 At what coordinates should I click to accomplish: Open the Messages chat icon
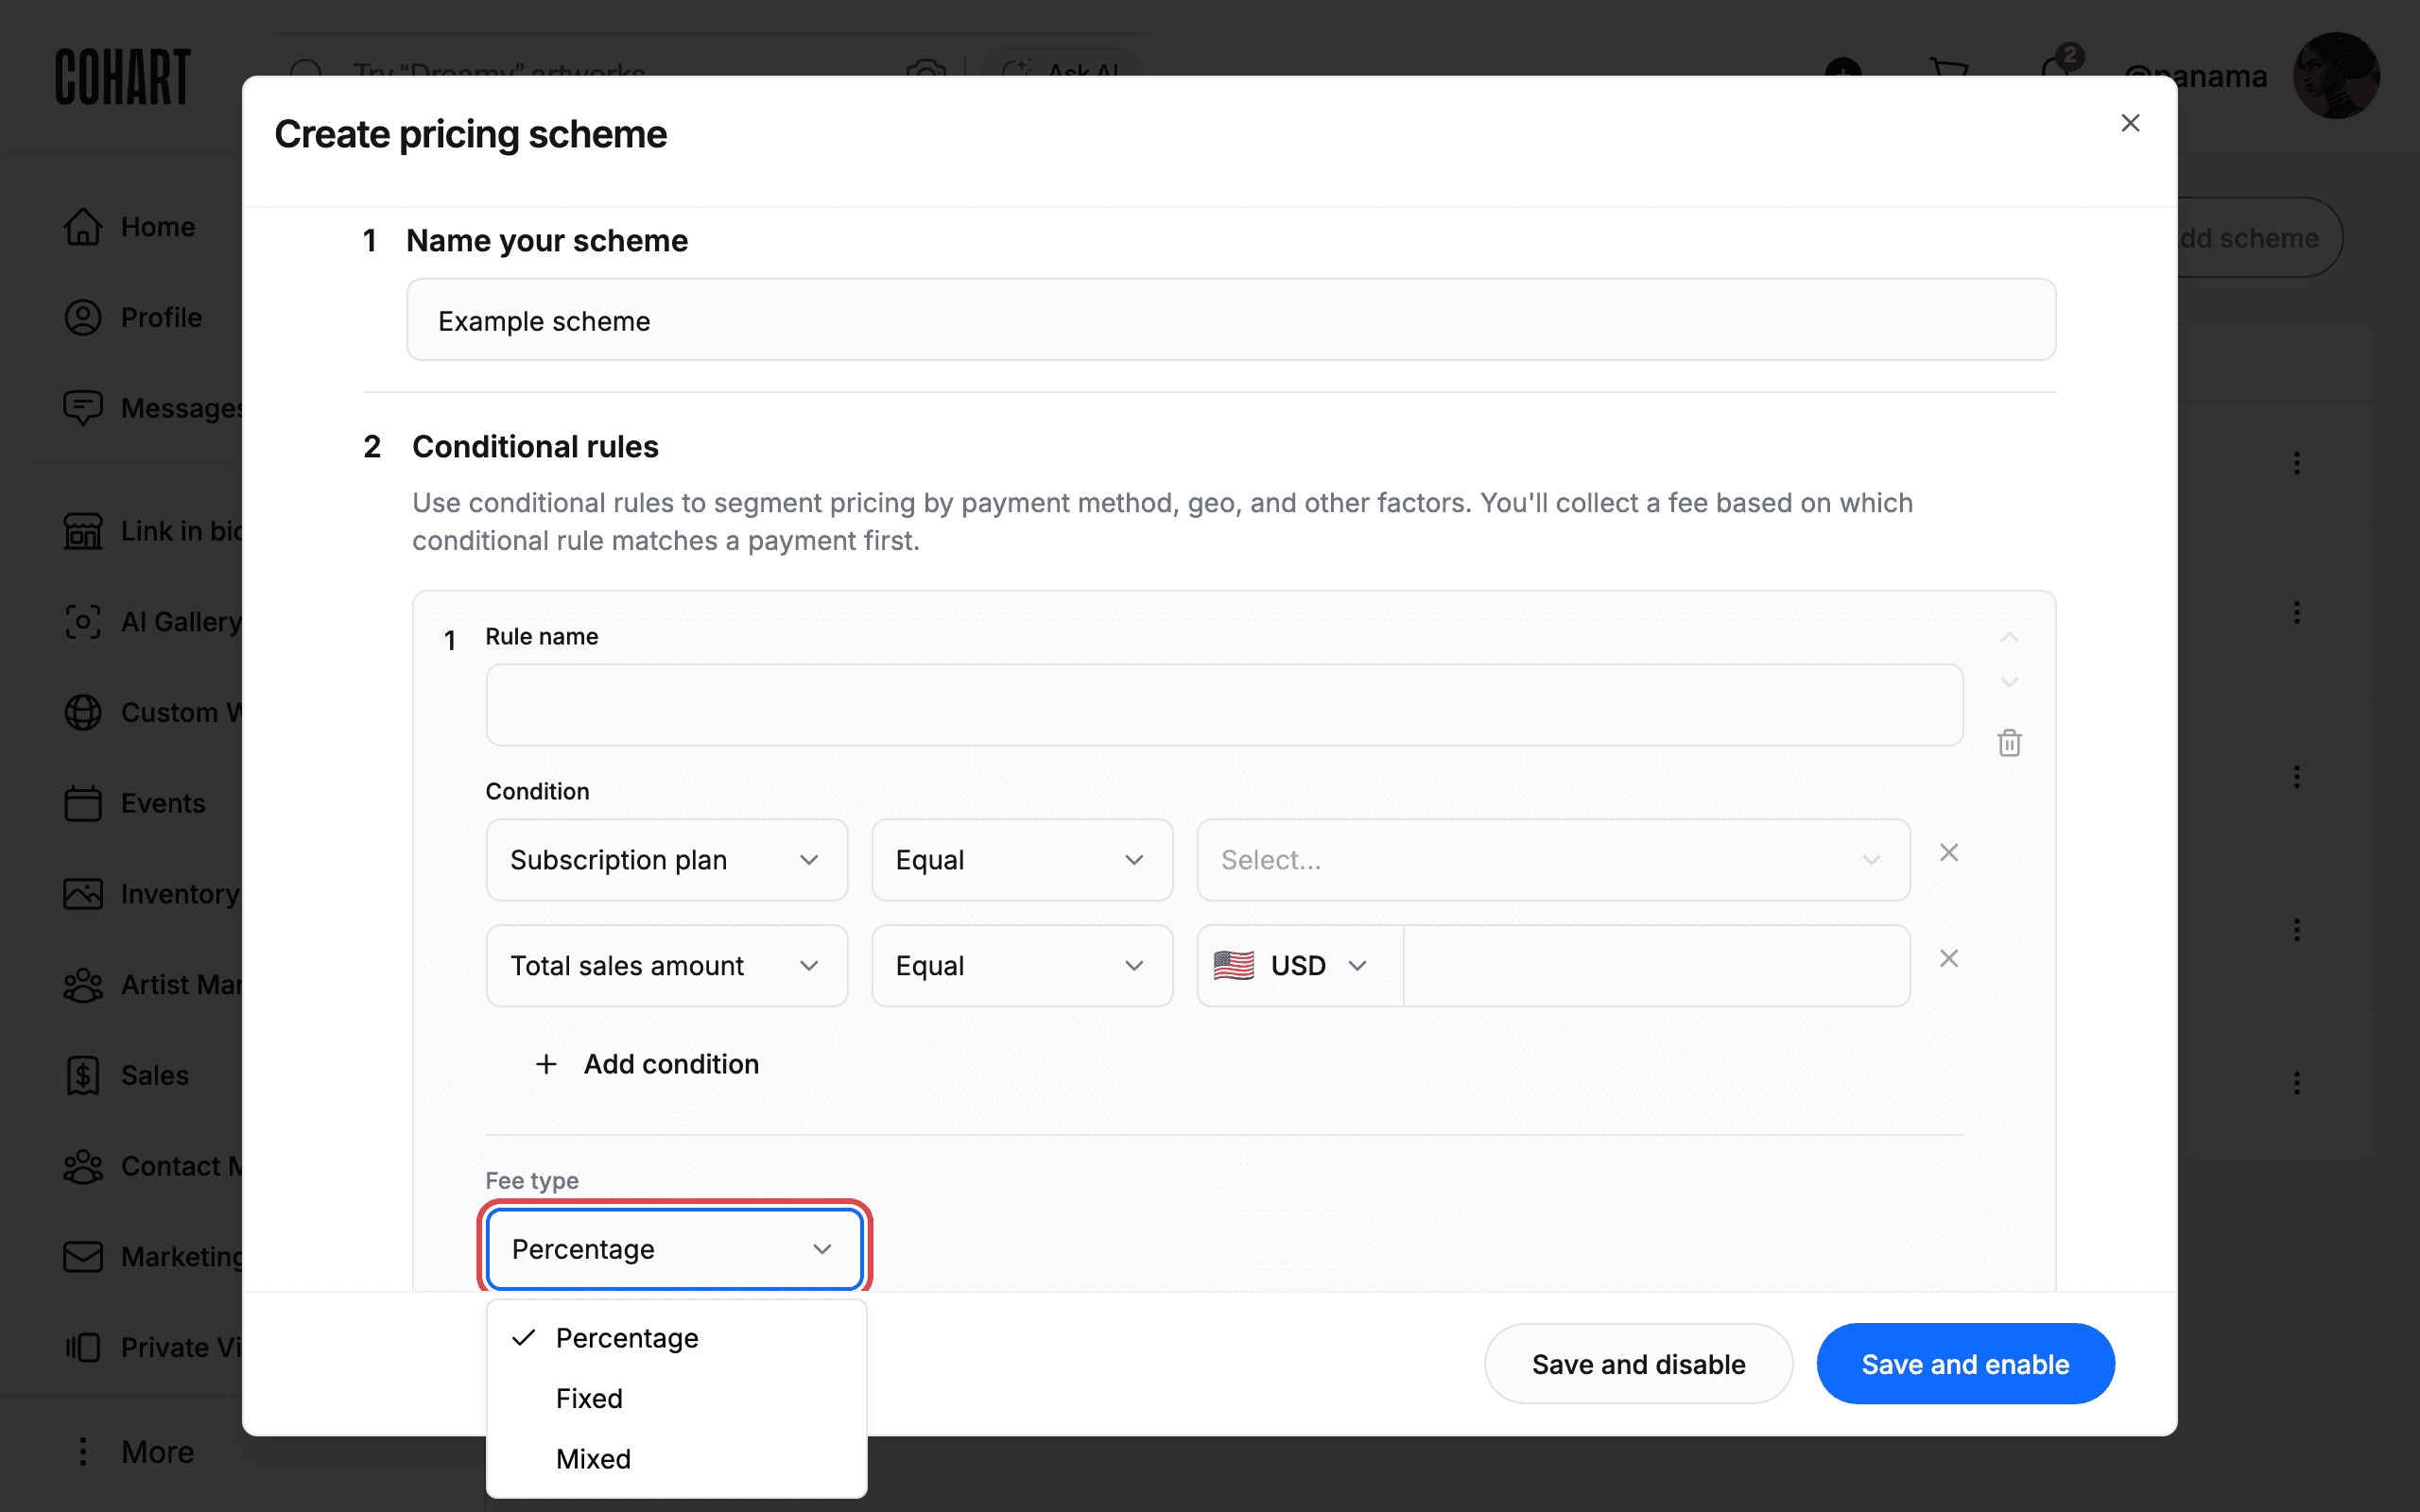(83, 408)
